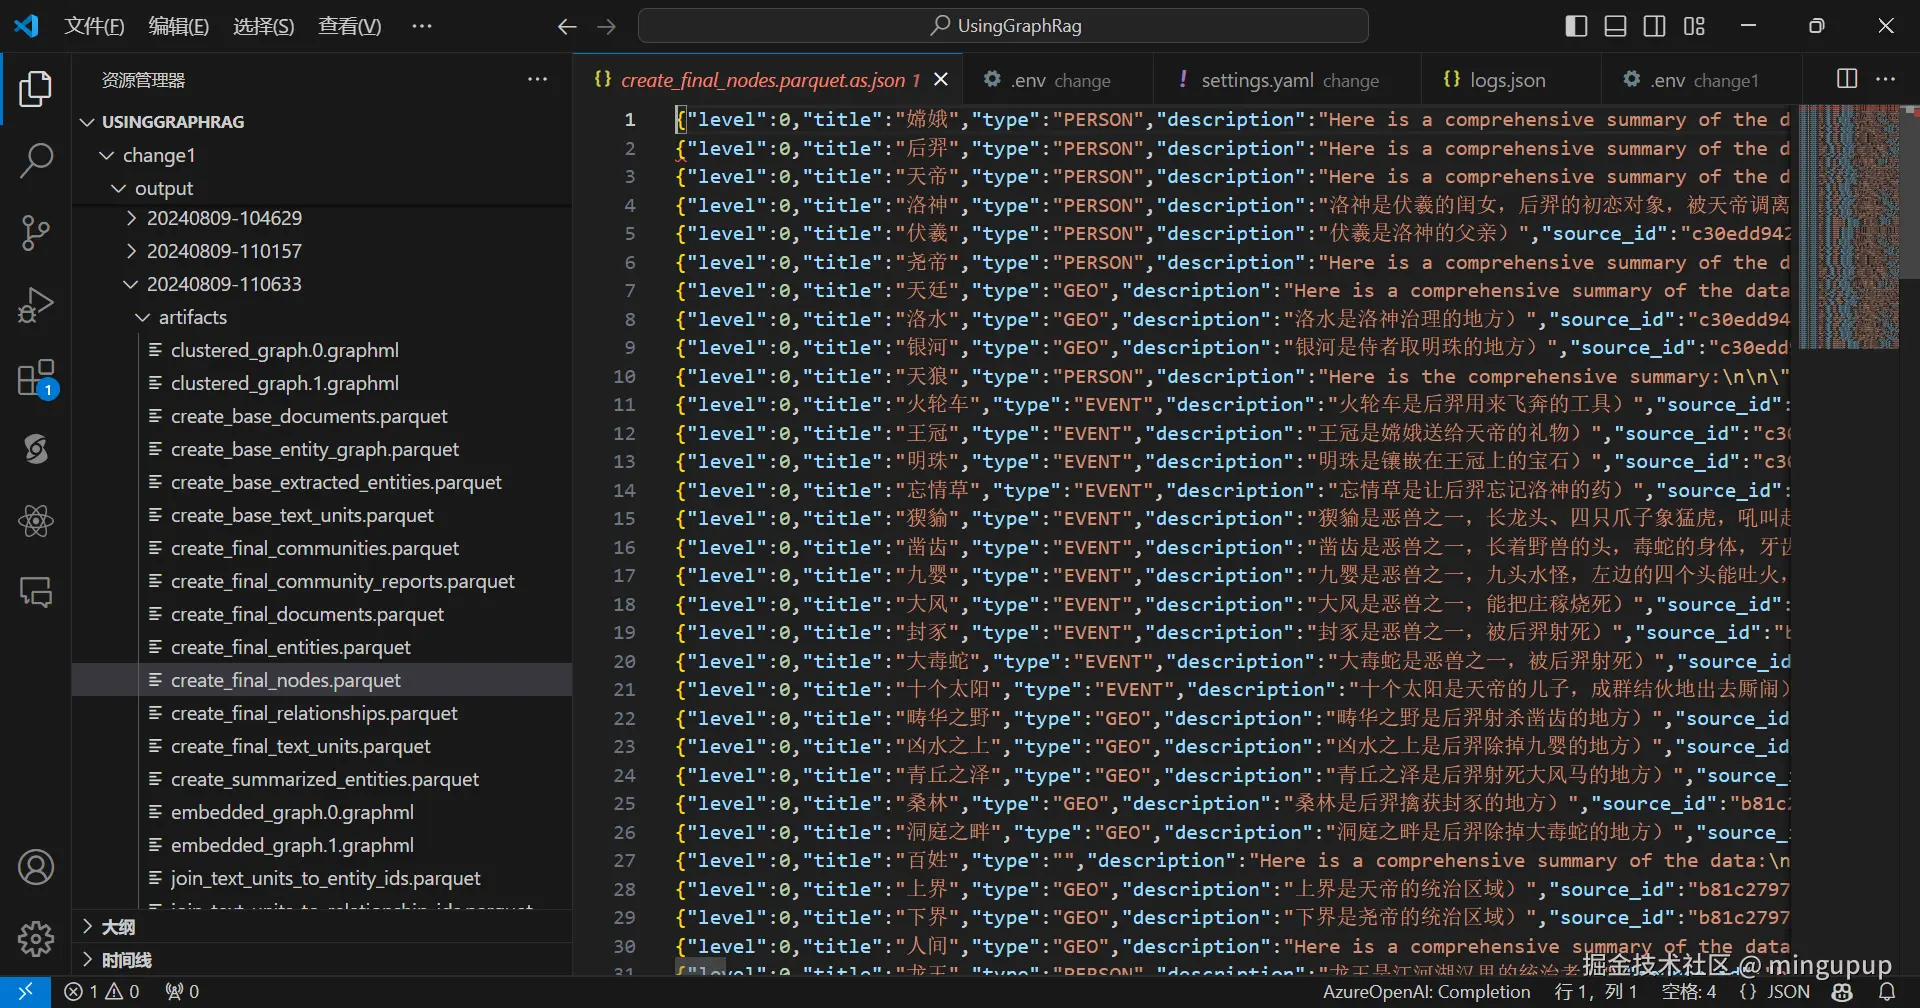Click the UsingGraphRag command center search box
The height and width of the screenshot is (1008, 1920).
tap(1003, 26)
